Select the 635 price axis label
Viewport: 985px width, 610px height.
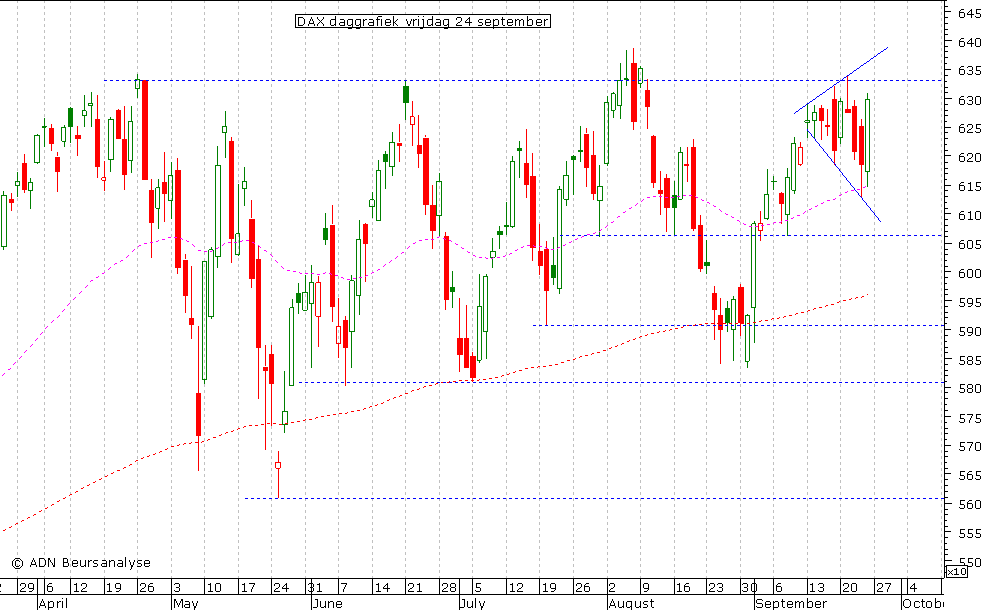click(x=970, y=70)
